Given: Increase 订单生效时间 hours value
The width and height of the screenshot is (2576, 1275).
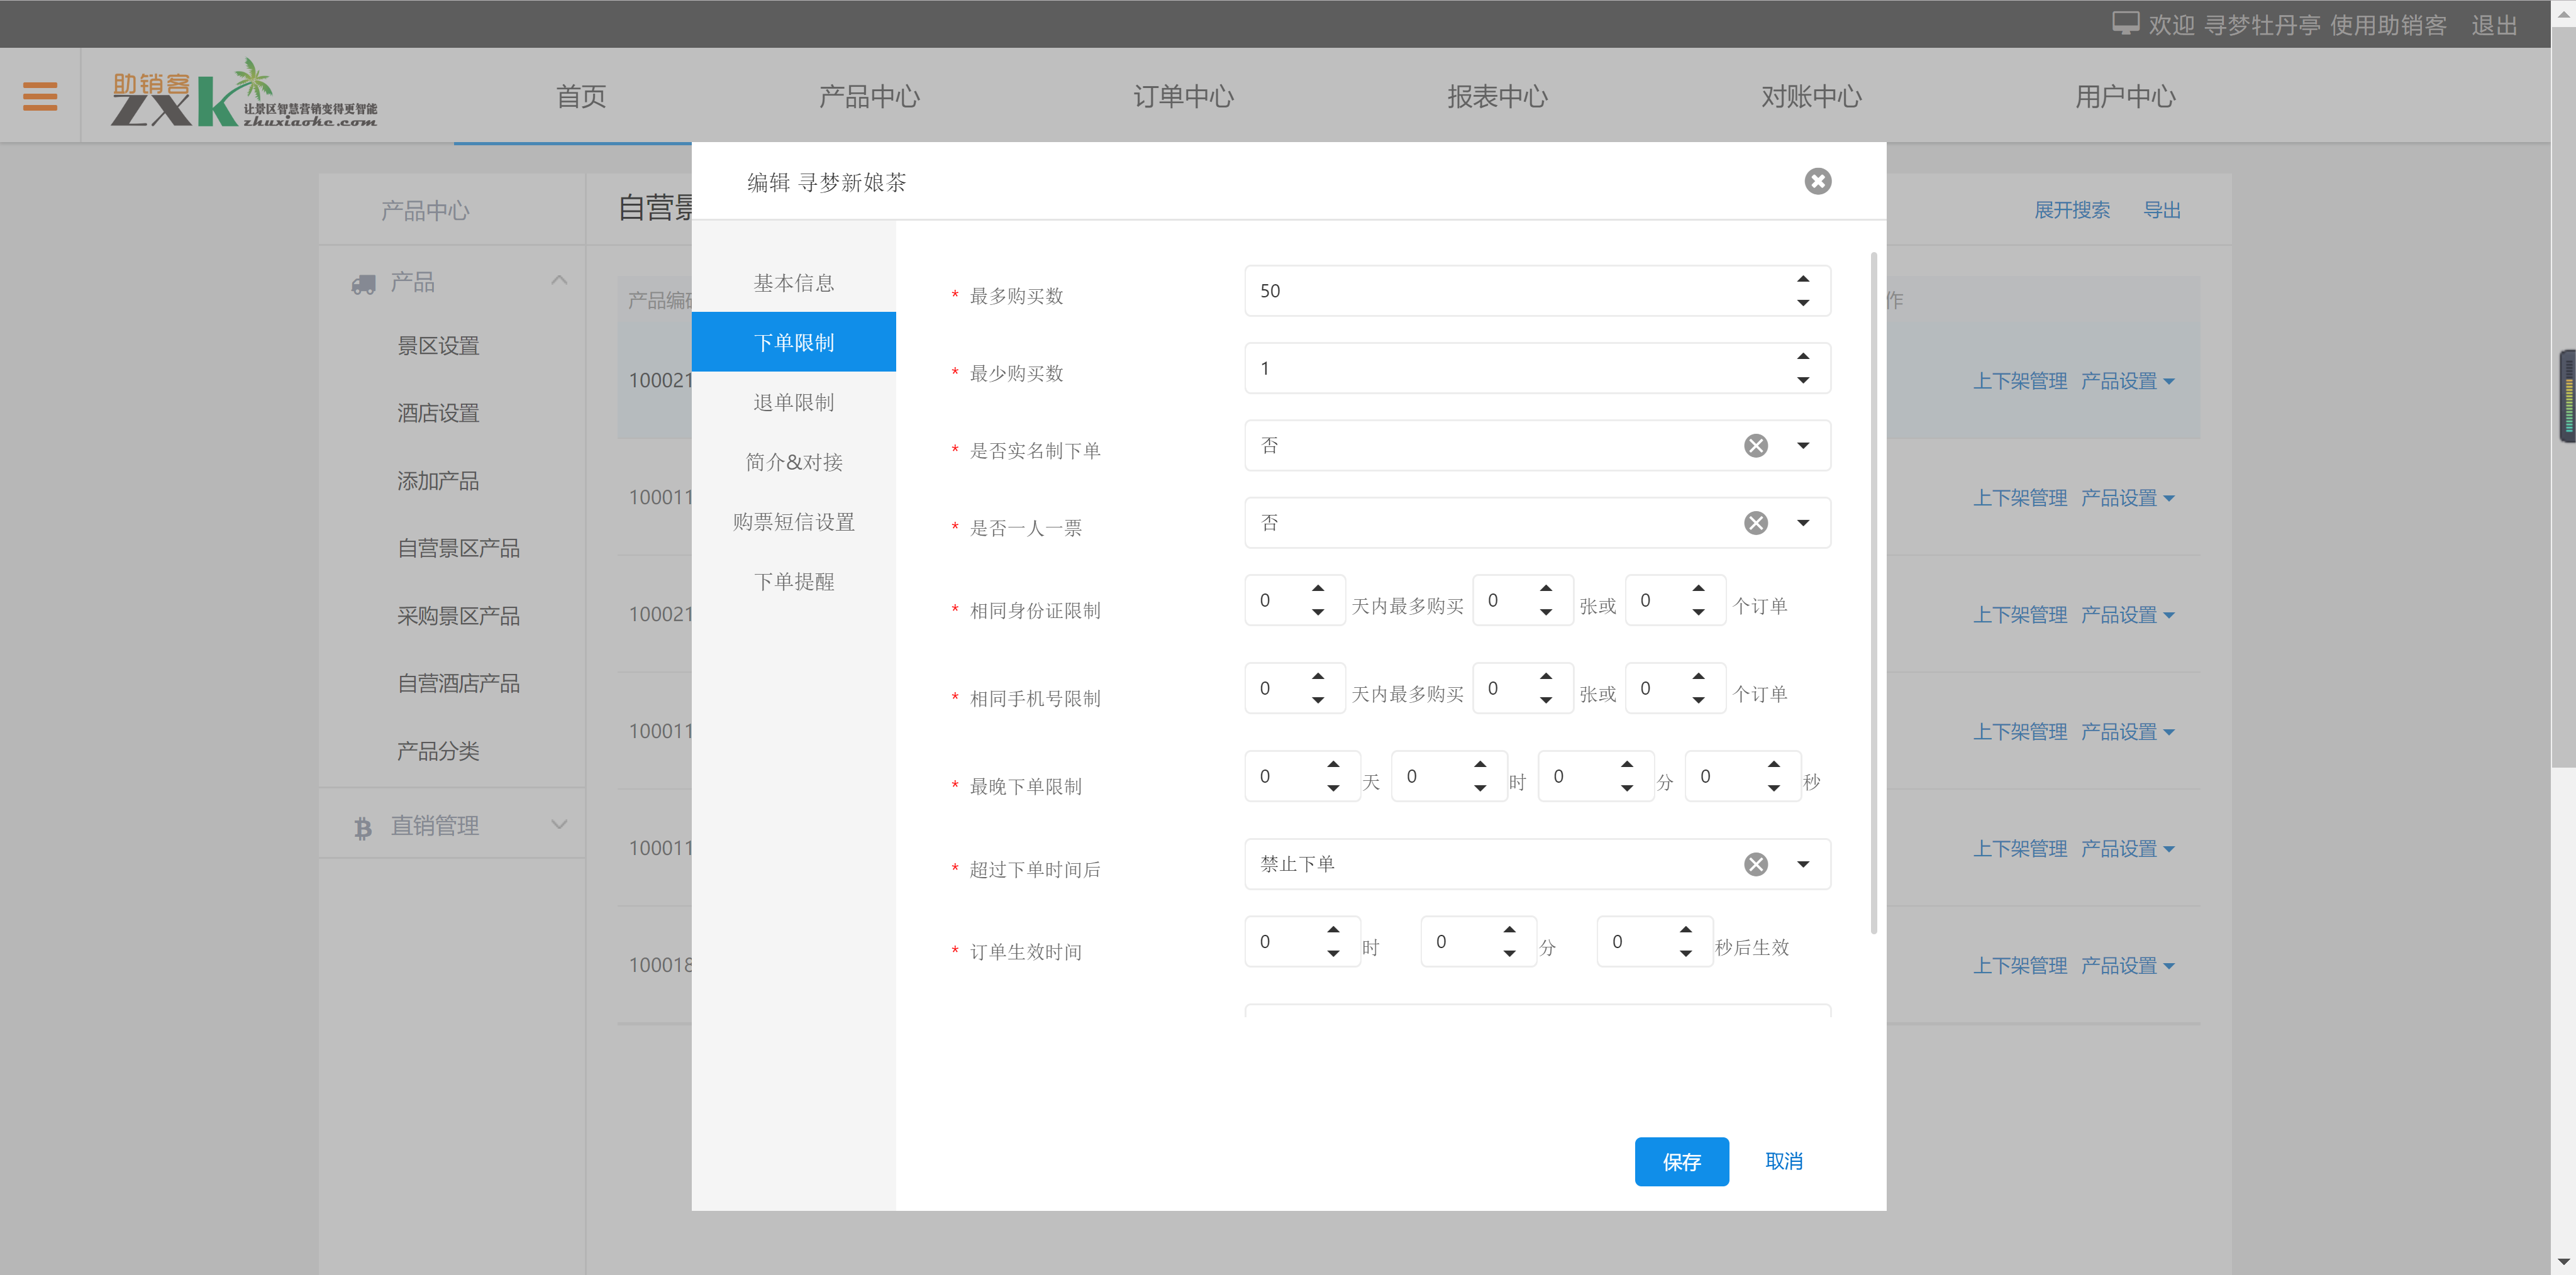Looking at the screenshot, I should 1333,930.
